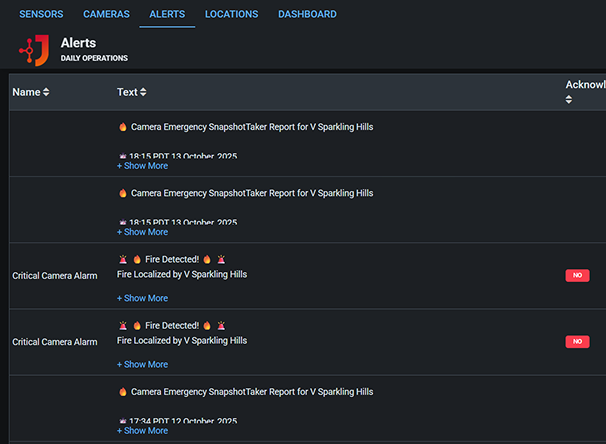
Task: Sort by the Text column arrows
Action: coord(143,92)
